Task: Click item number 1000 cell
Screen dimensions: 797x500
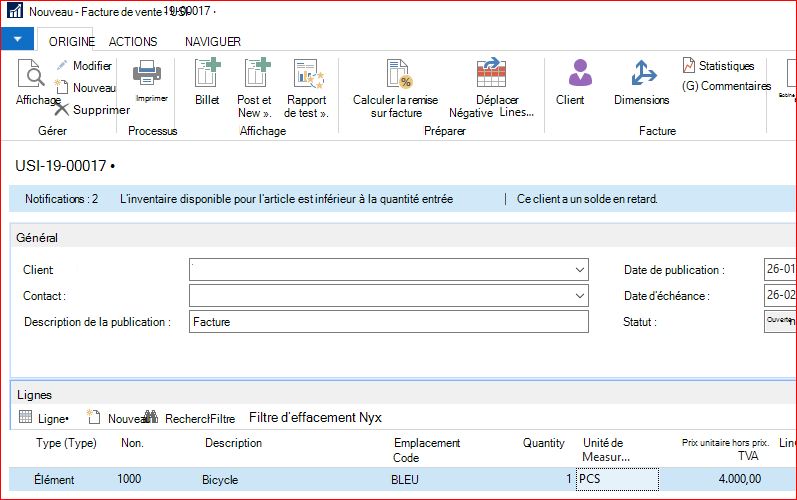Action: (129, 479)
